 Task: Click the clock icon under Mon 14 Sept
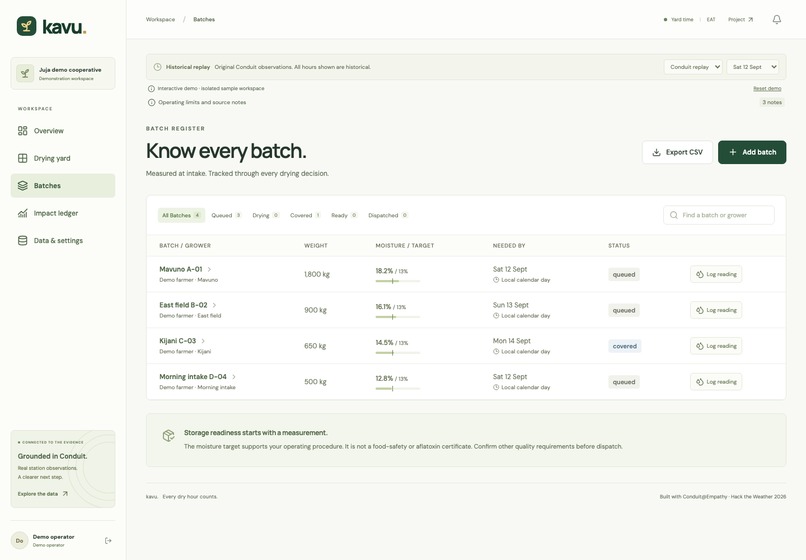(496, 351)
